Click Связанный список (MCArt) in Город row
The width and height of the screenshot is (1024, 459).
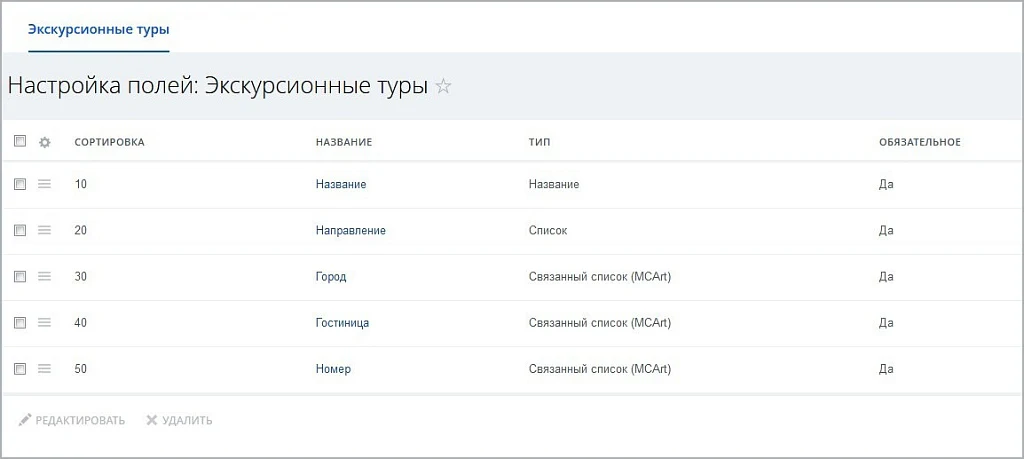point(600,277)
